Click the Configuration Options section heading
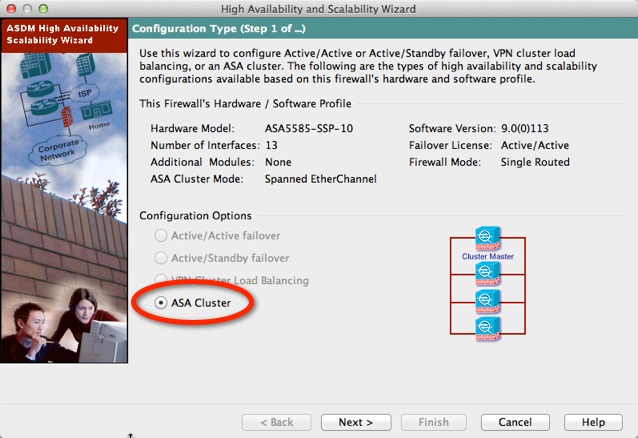The image size is (638, 438). pos(195,216)
